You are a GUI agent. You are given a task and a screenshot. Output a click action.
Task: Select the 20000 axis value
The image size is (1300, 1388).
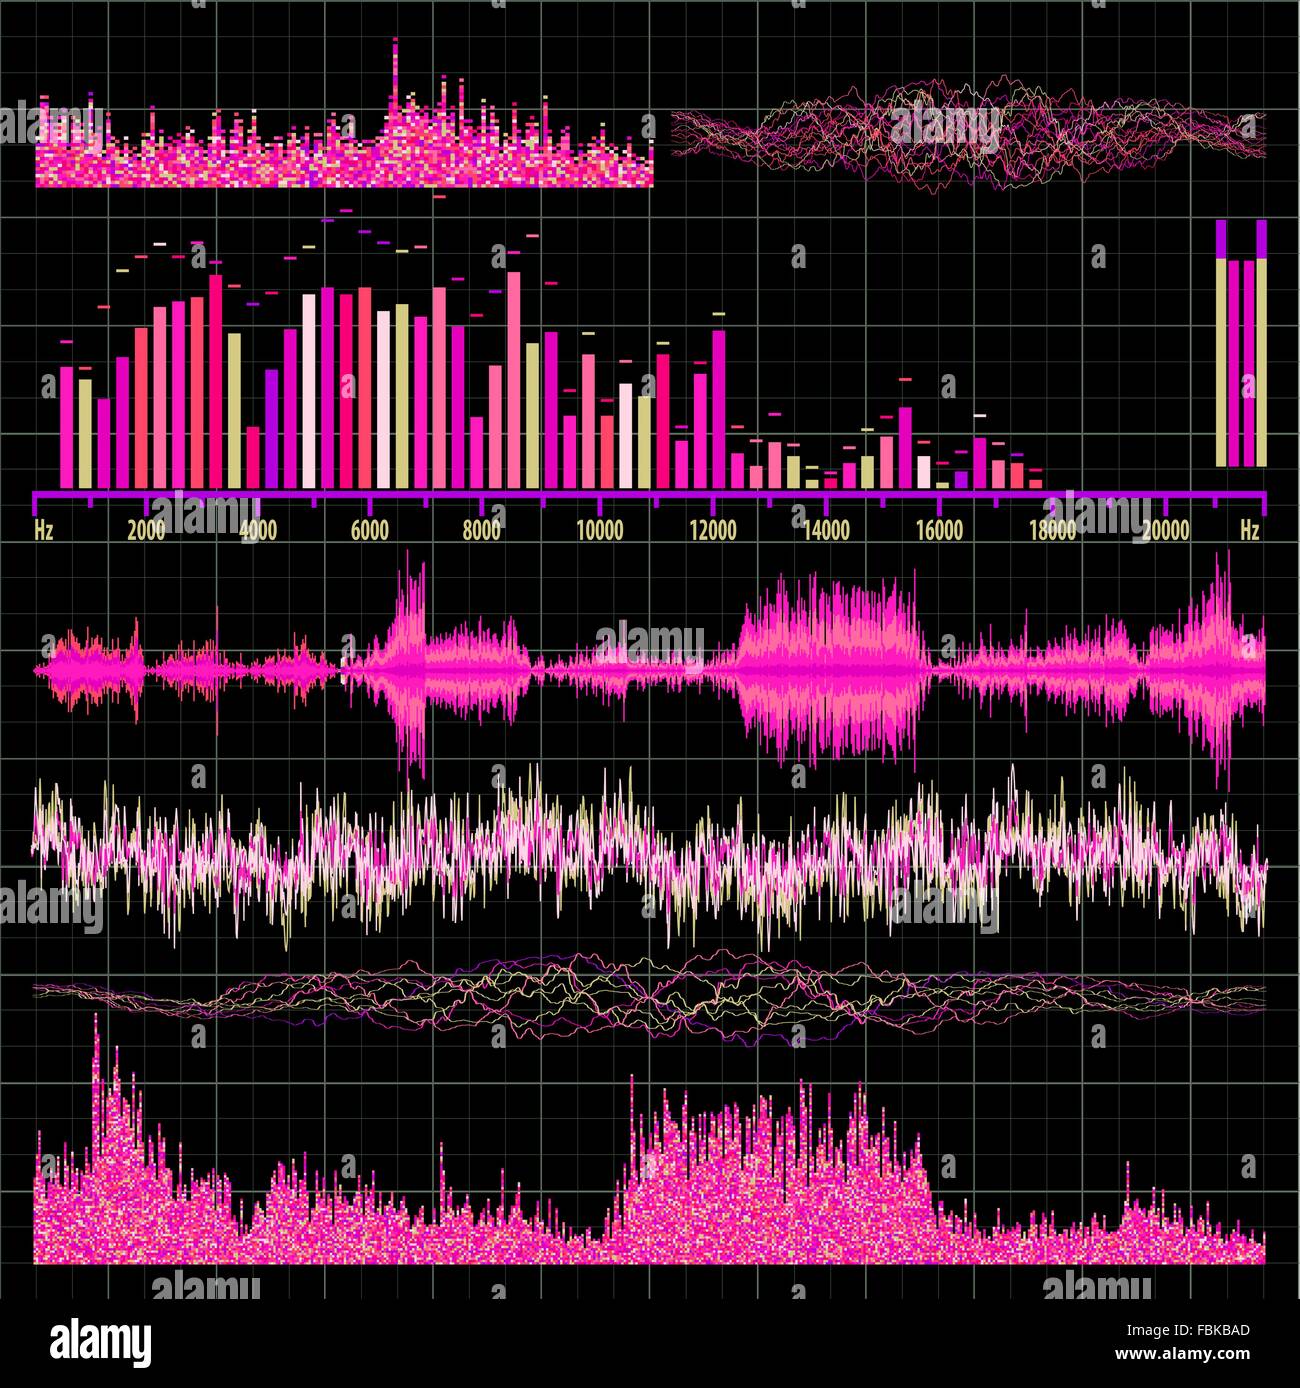tap(1166, 529)
